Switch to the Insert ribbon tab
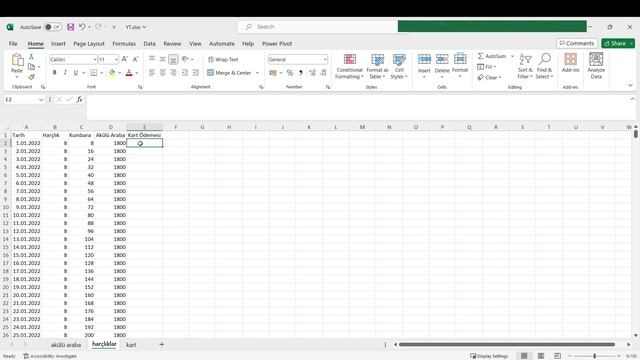This screenshot has height=360, width=640. [58, 44]
